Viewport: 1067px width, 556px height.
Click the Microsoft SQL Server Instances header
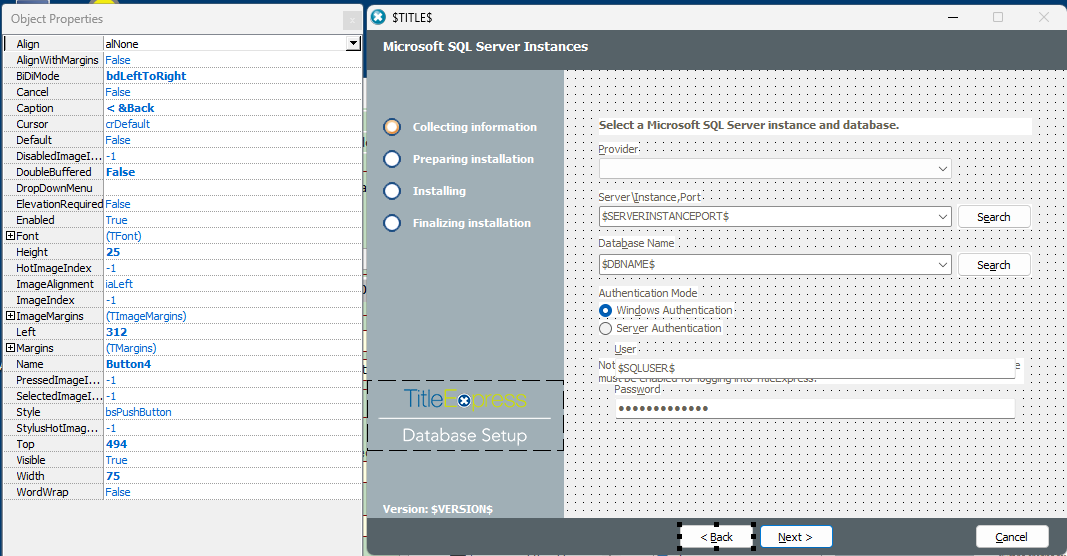(485, 46)
